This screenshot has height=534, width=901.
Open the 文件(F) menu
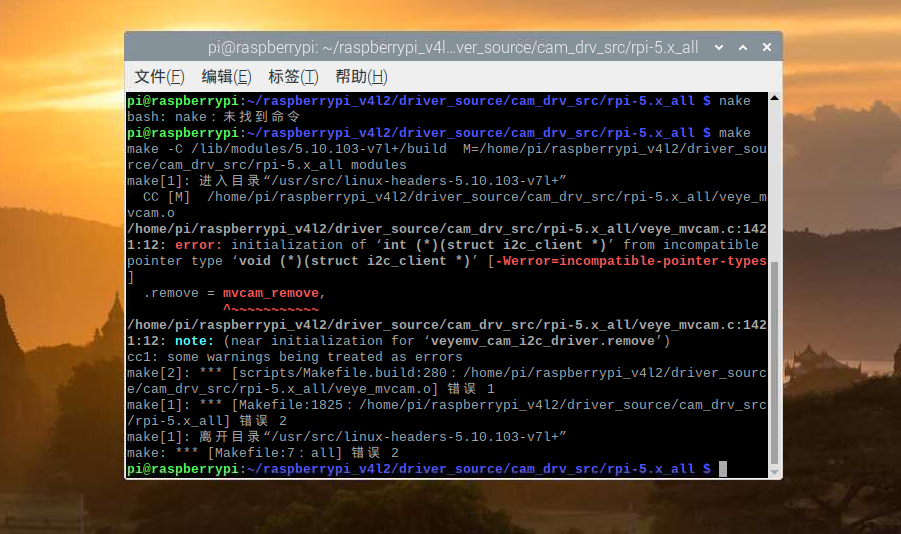pyautogui.click(x=159, y=77)
